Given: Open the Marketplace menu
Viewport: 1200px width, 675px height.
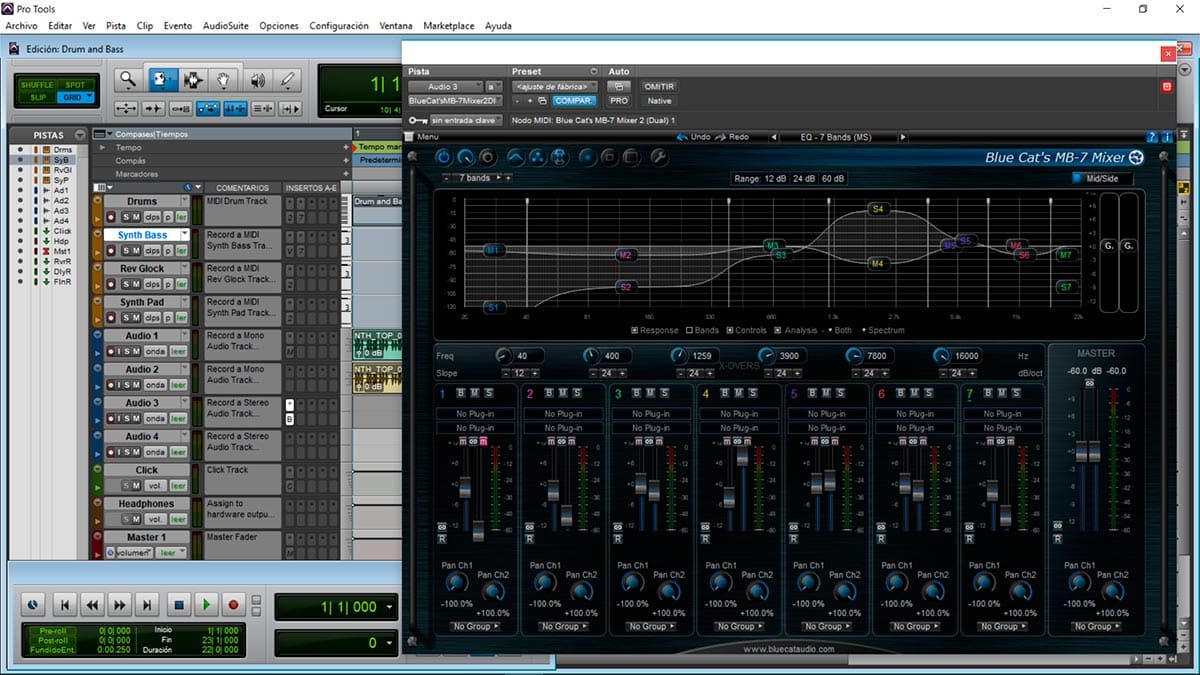Looking at the screenshot, I should pyautogui.click(x=449, y=25).
